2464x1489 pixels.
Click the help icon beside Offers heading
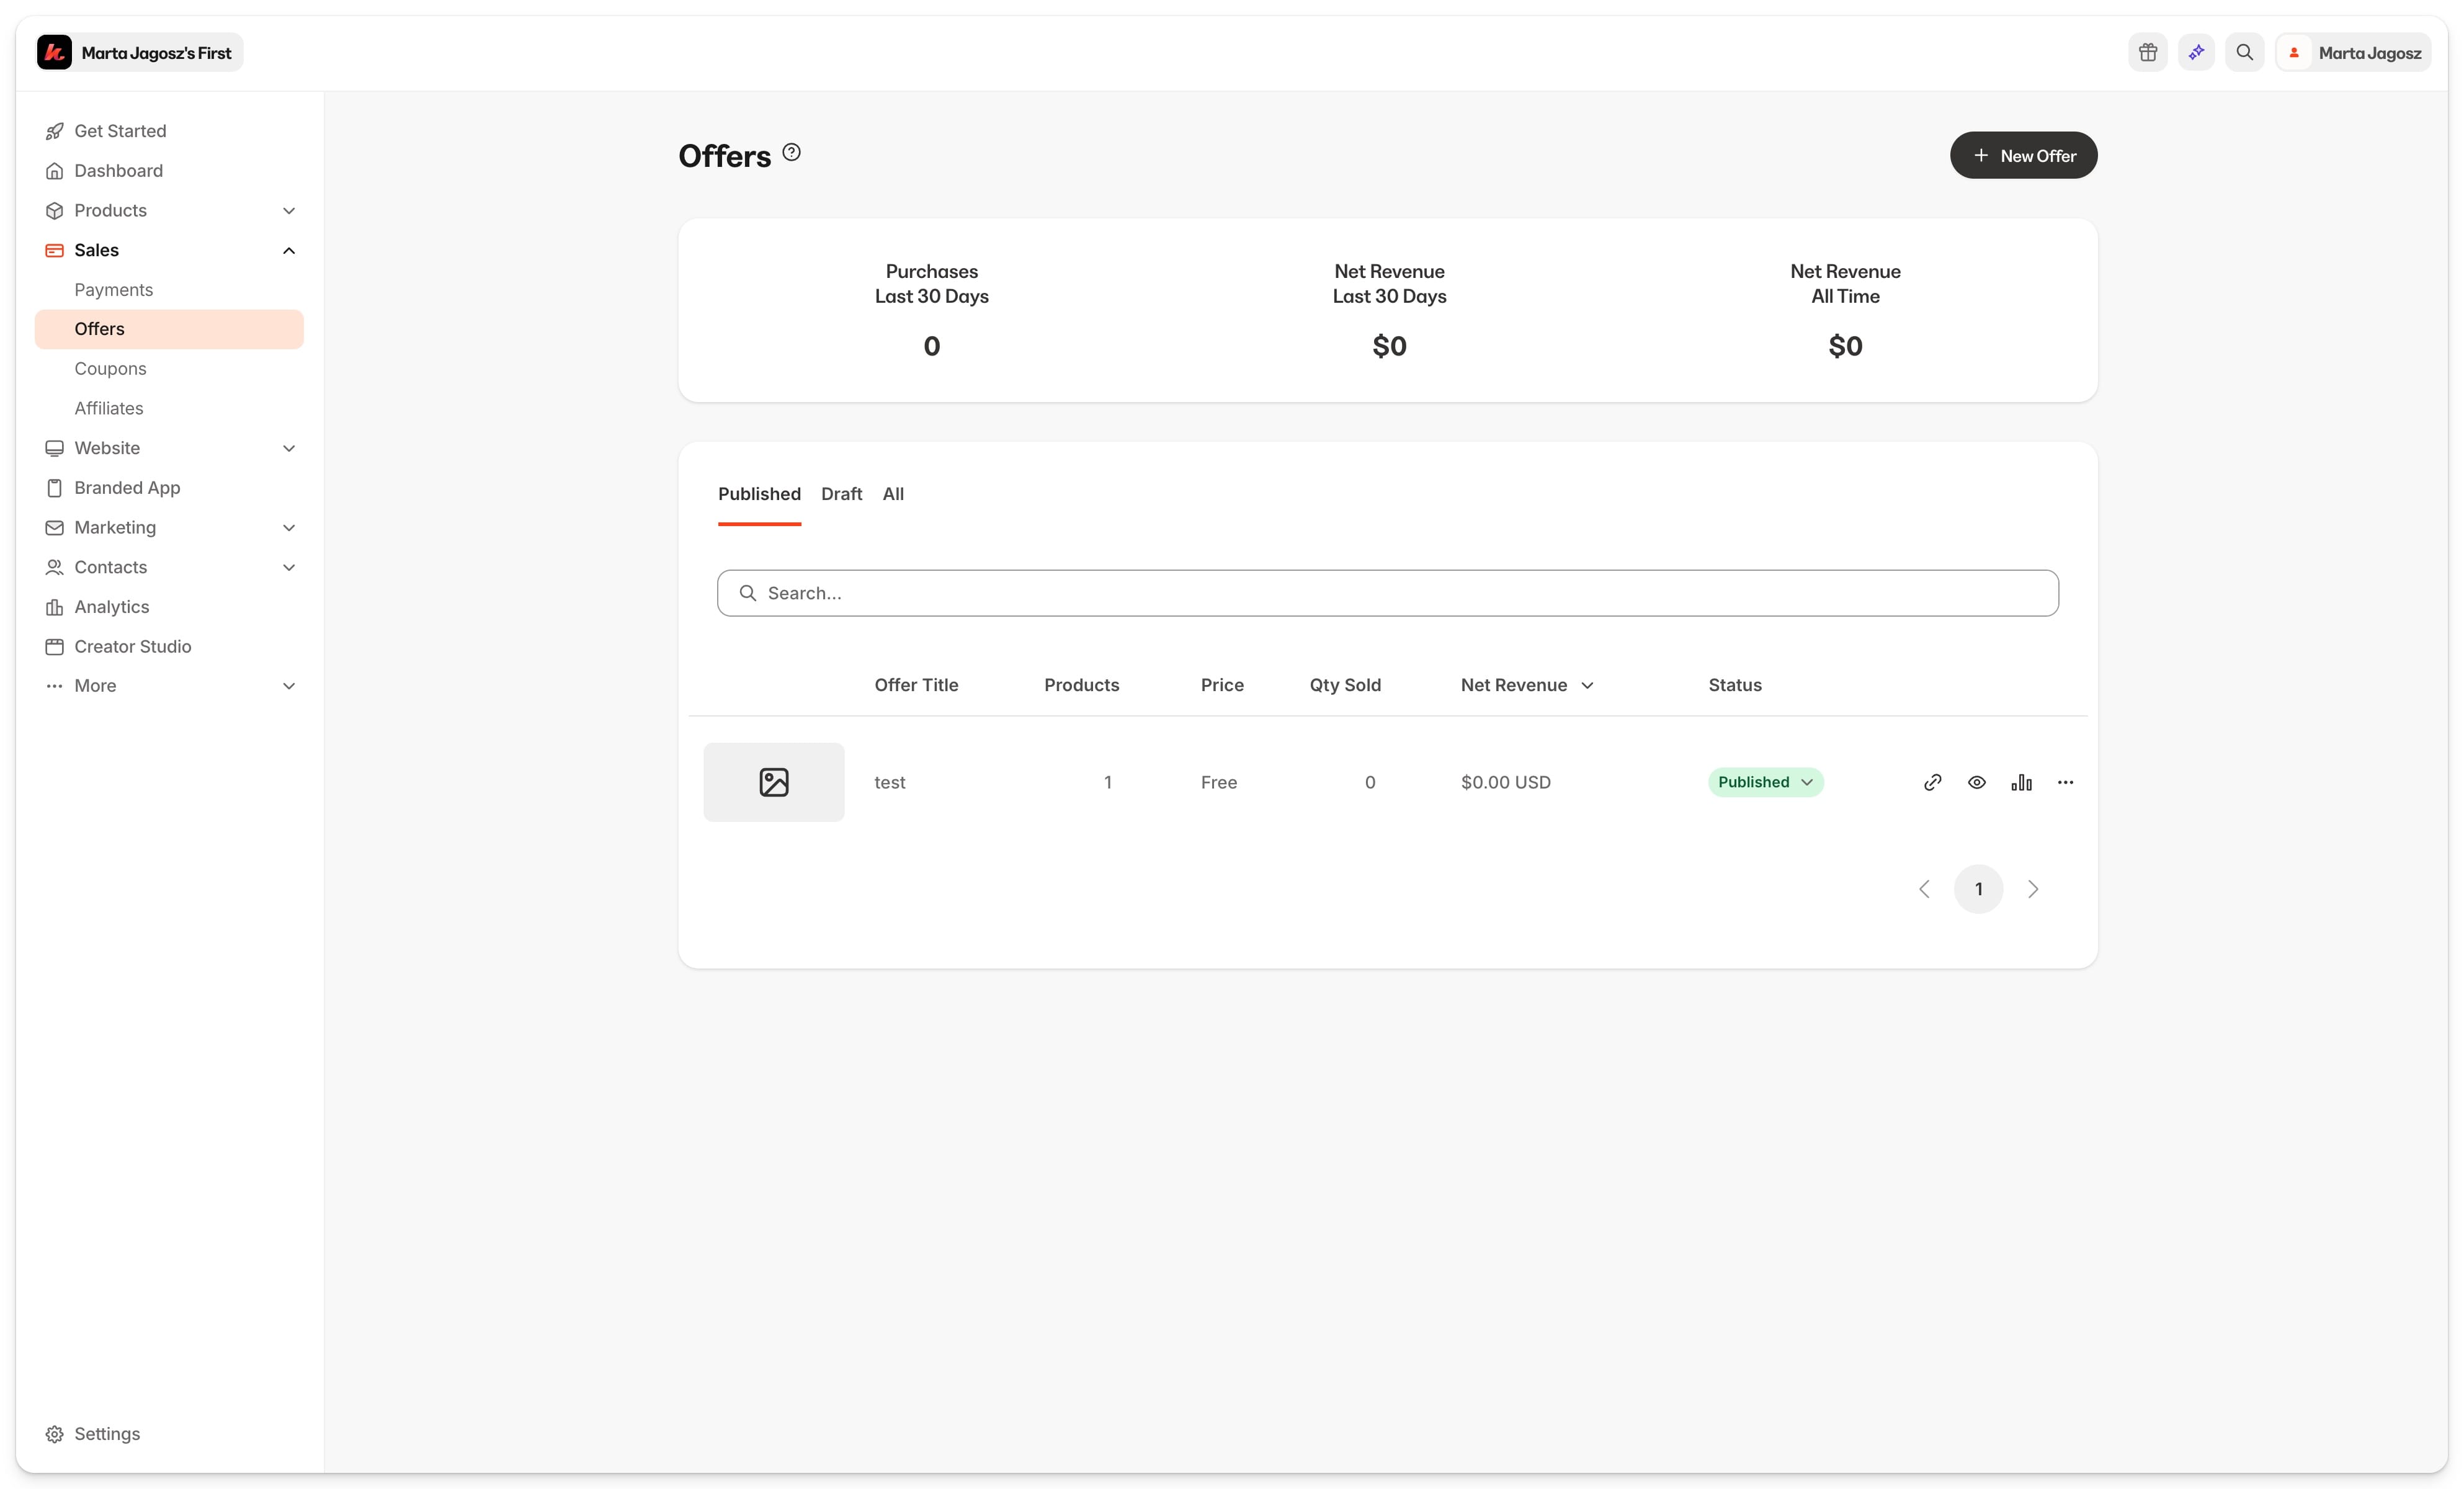pos(791,152)
